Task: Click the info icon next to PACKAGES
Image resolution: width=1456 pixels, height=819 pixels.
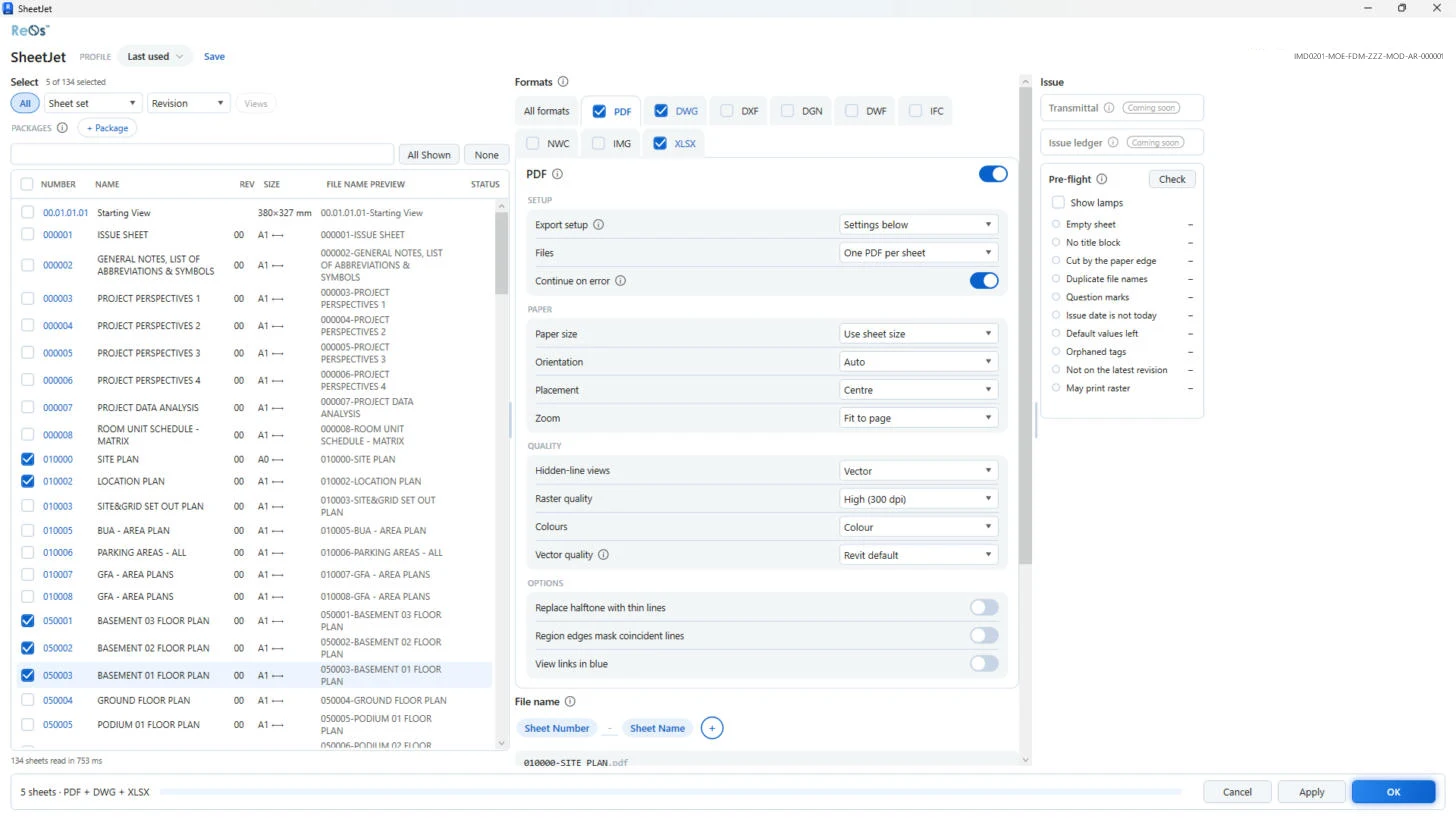Action: point(62,128)
